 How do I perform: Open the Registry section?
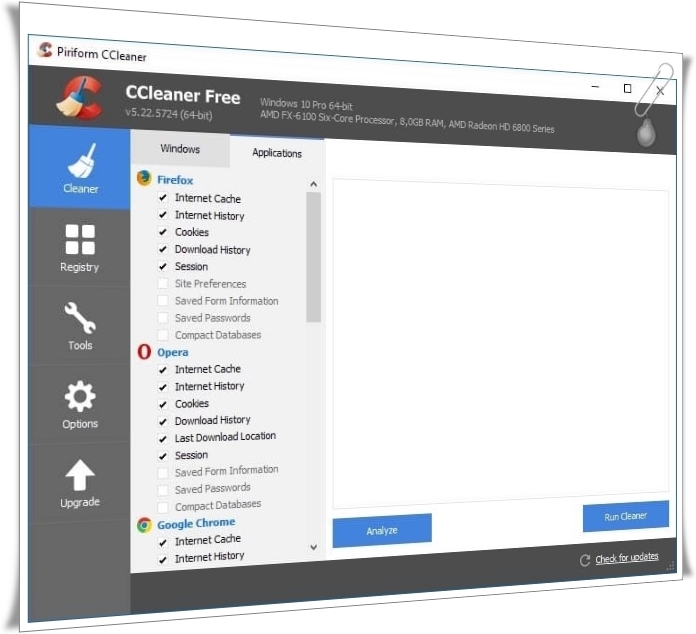[80, 248]
